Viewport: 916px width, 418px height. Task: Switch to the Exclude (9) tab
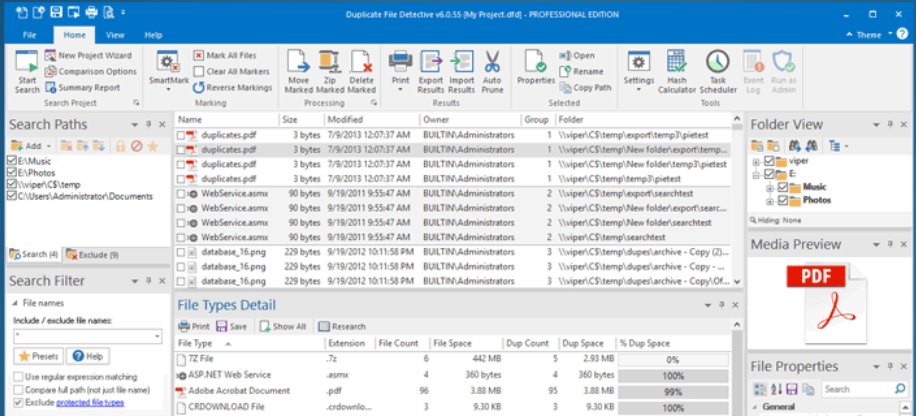pos(92,255)
